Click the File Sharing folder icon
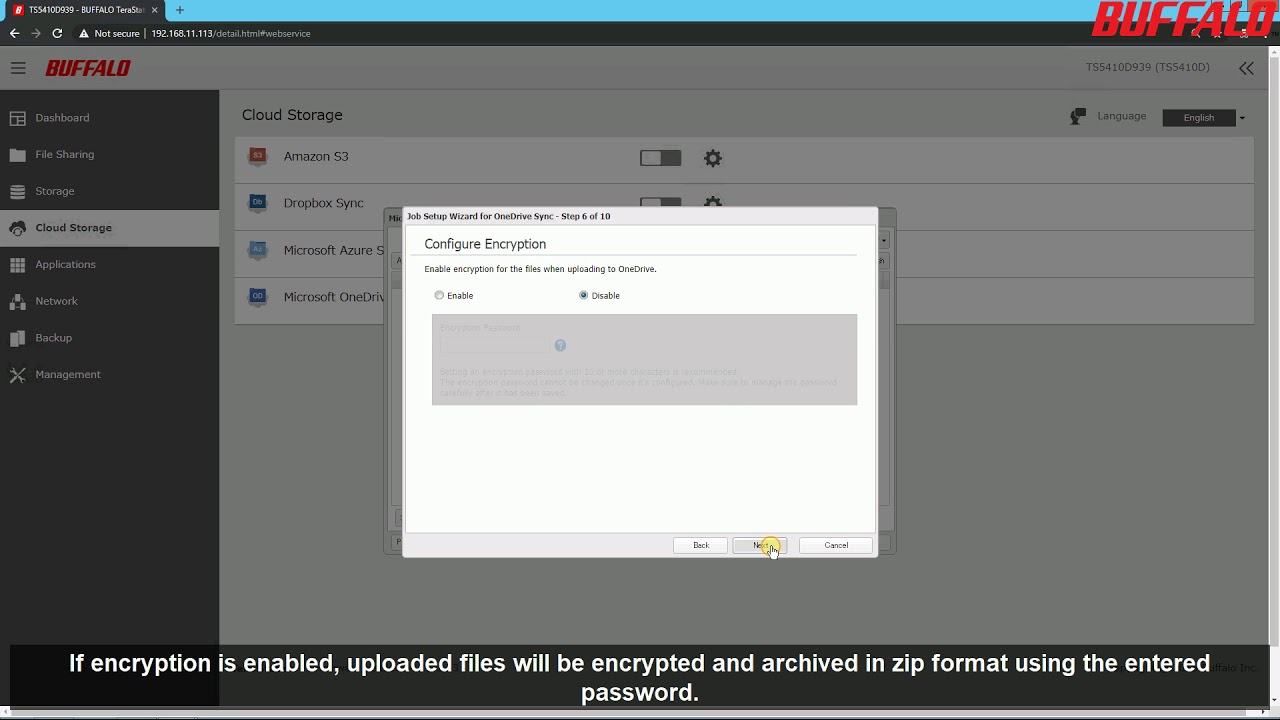Image resolution: width=1280 pixels, height=720 pixels. pyautogui.click(x=17, y=155)
